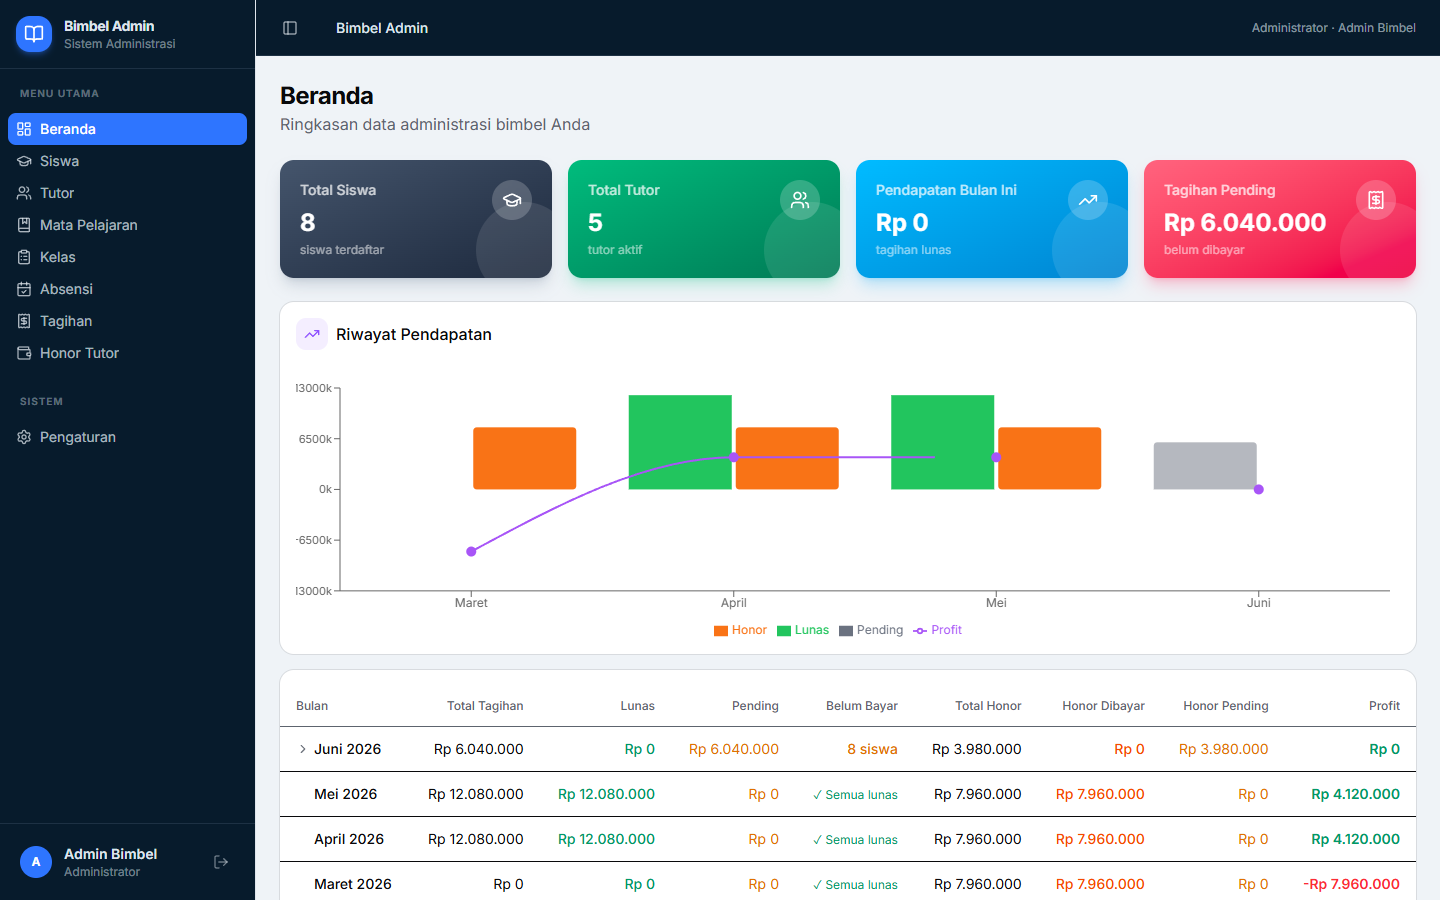Click the Pengaturan gear icon

(x=24, y=437)
